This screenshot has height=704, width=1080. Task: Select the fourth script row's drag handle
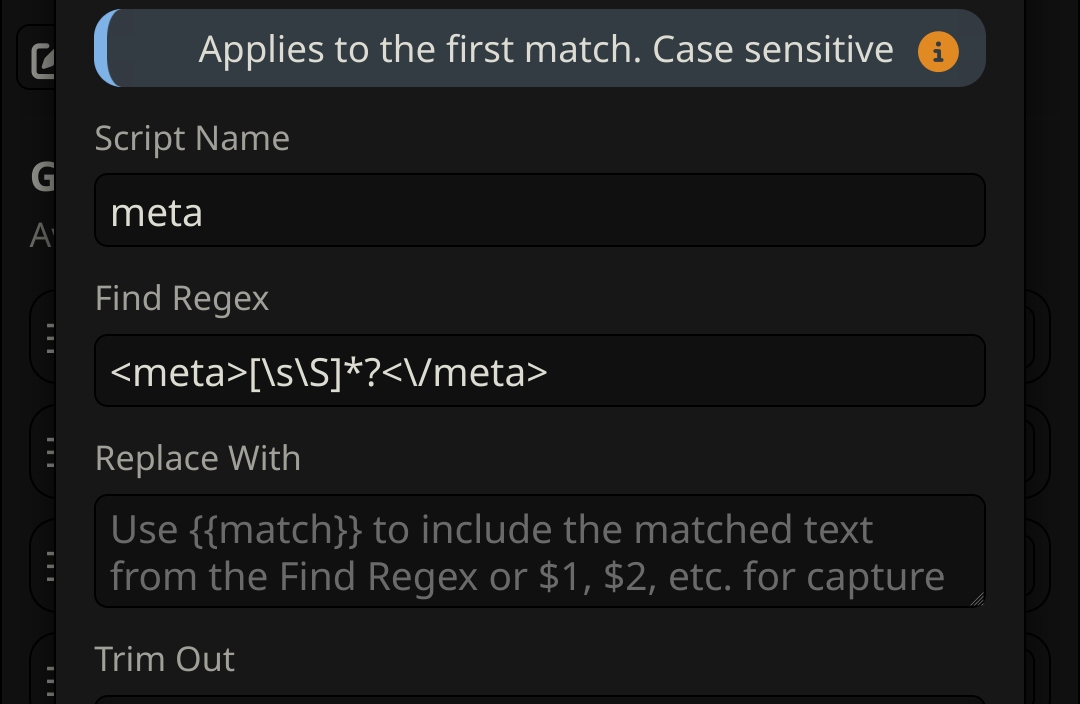50,681
